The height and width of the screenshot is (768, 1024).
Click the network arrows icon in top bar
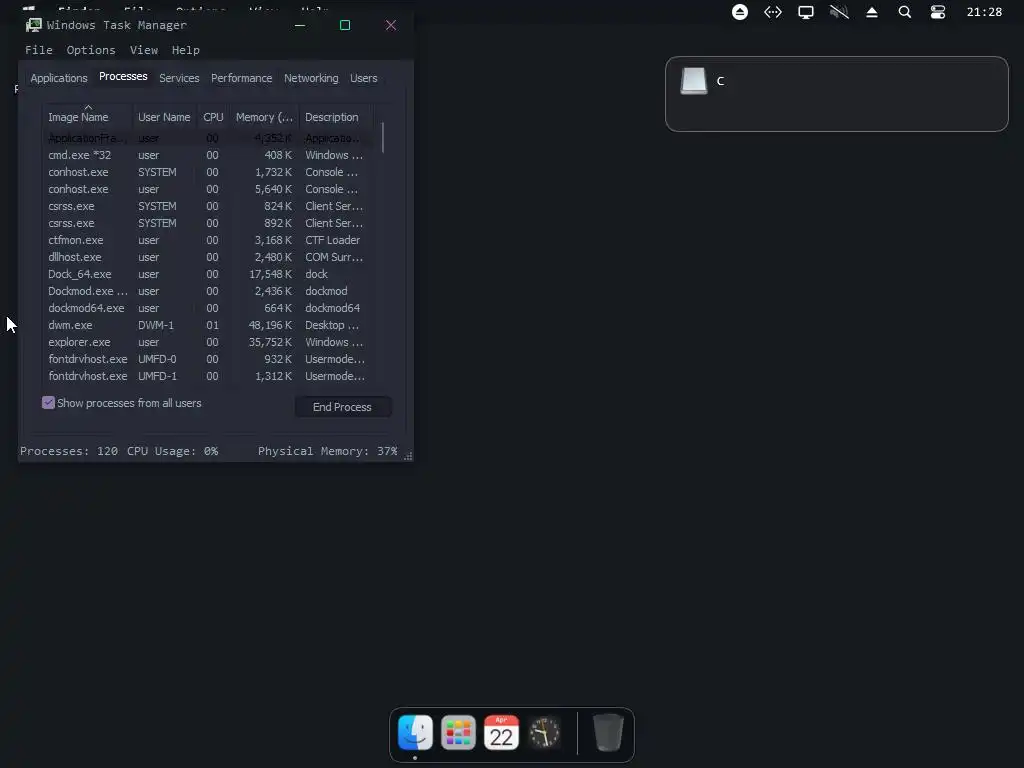[x=773, y=12]
